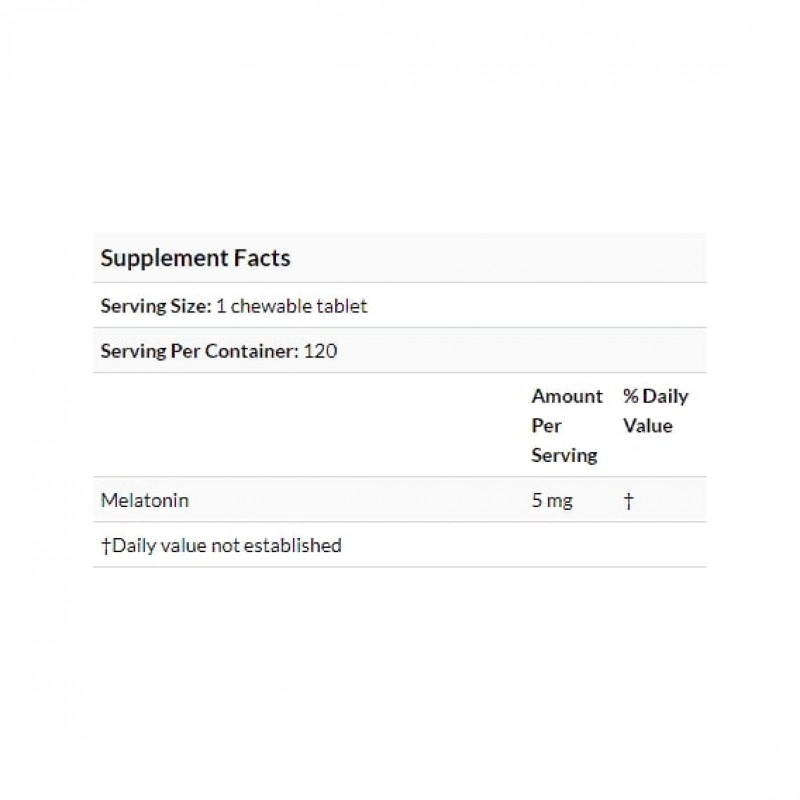Viewport: 800px width, 800px height.
Task: Click the dagger symbol in the Melatonin row
Action: (628, 500)
